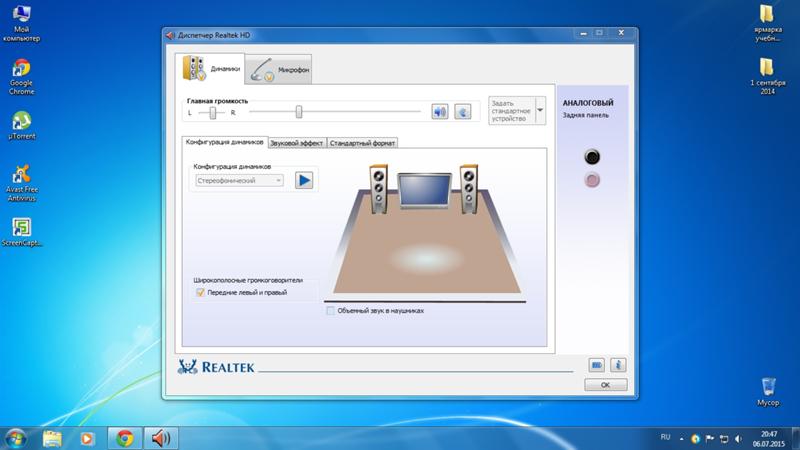Open the connector settings icon near OK
Image resolution: width=800 pixels, height=450 pixels.
(596, 365)
